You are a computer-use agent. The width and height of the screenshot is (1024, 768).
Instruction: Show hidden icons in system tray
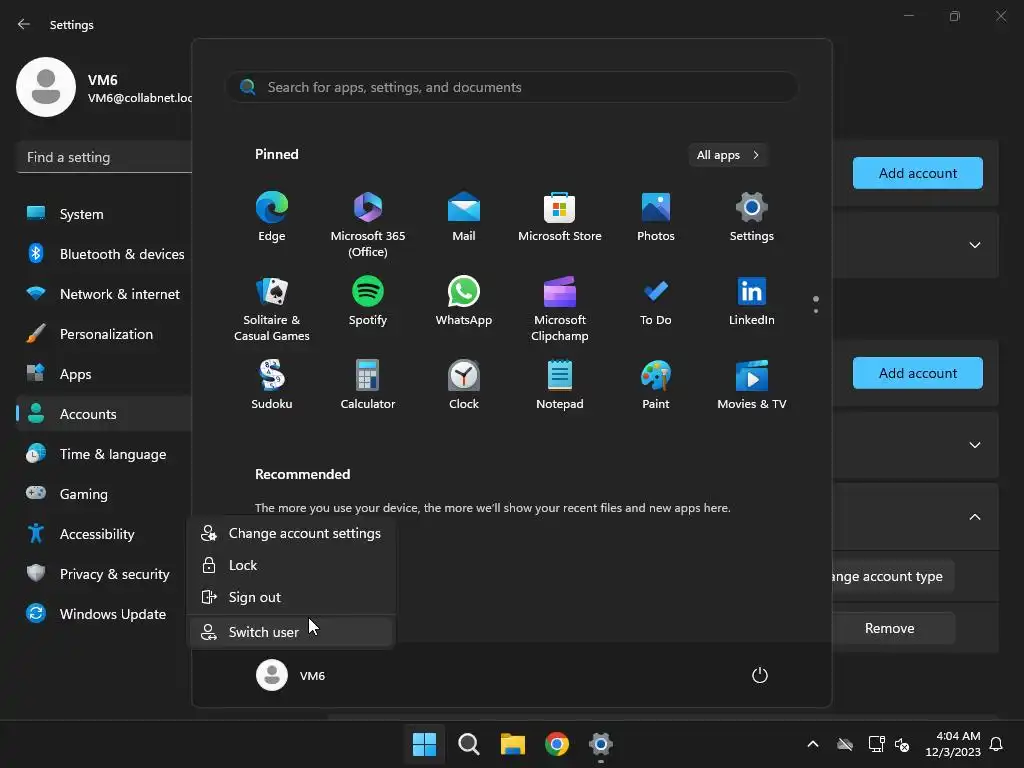[x=813, y=744]
